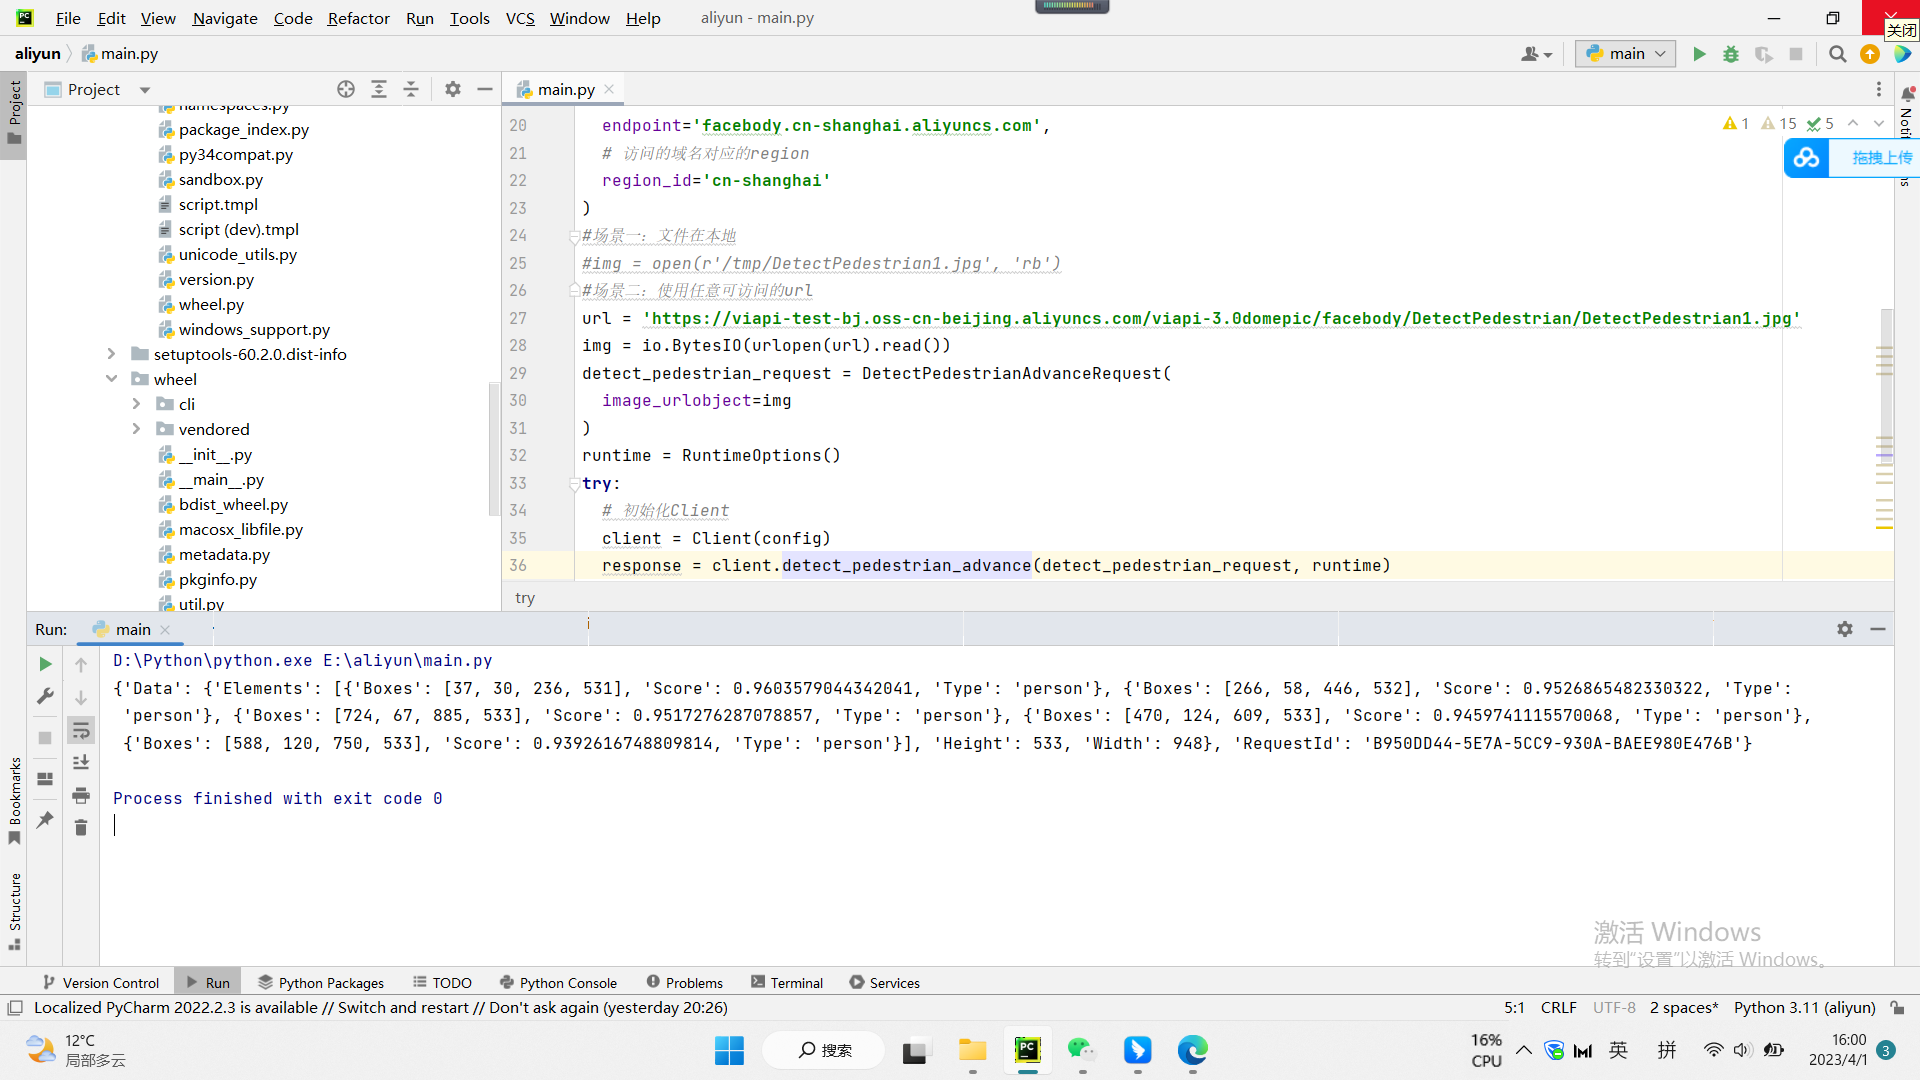Open Search Everywhere magnifier icon
This screenshot has width=1920, height=1080.
(1837, 54)
